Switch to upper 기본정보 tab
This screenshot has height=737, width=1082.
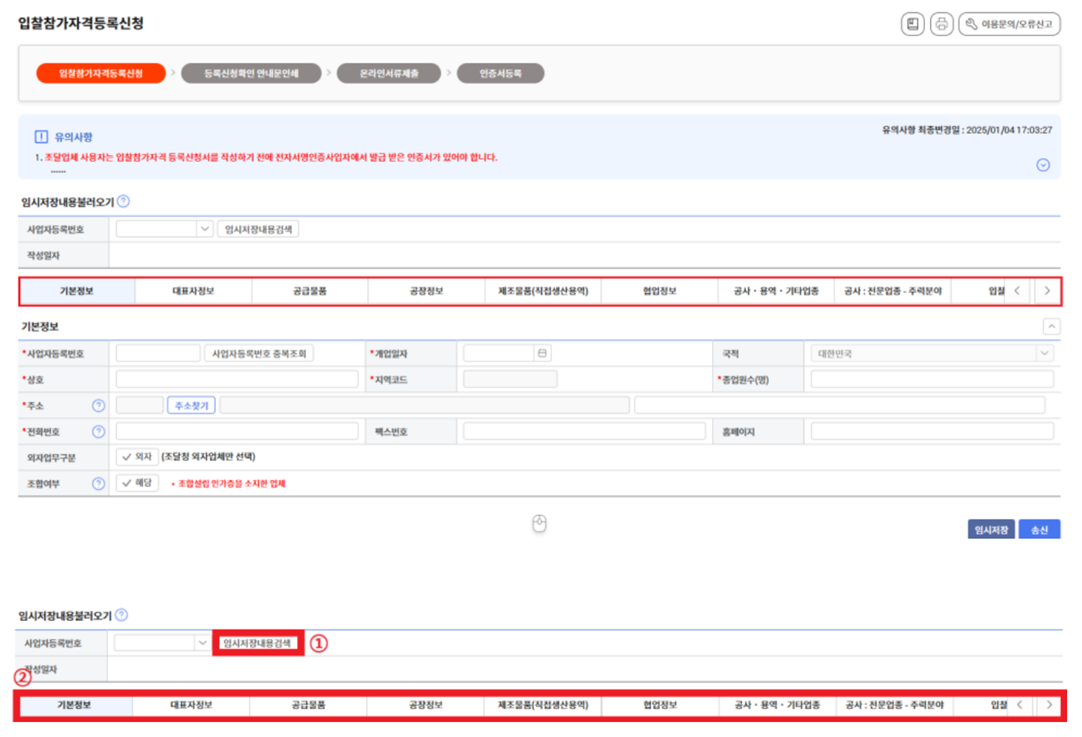(x=77, y=291)
